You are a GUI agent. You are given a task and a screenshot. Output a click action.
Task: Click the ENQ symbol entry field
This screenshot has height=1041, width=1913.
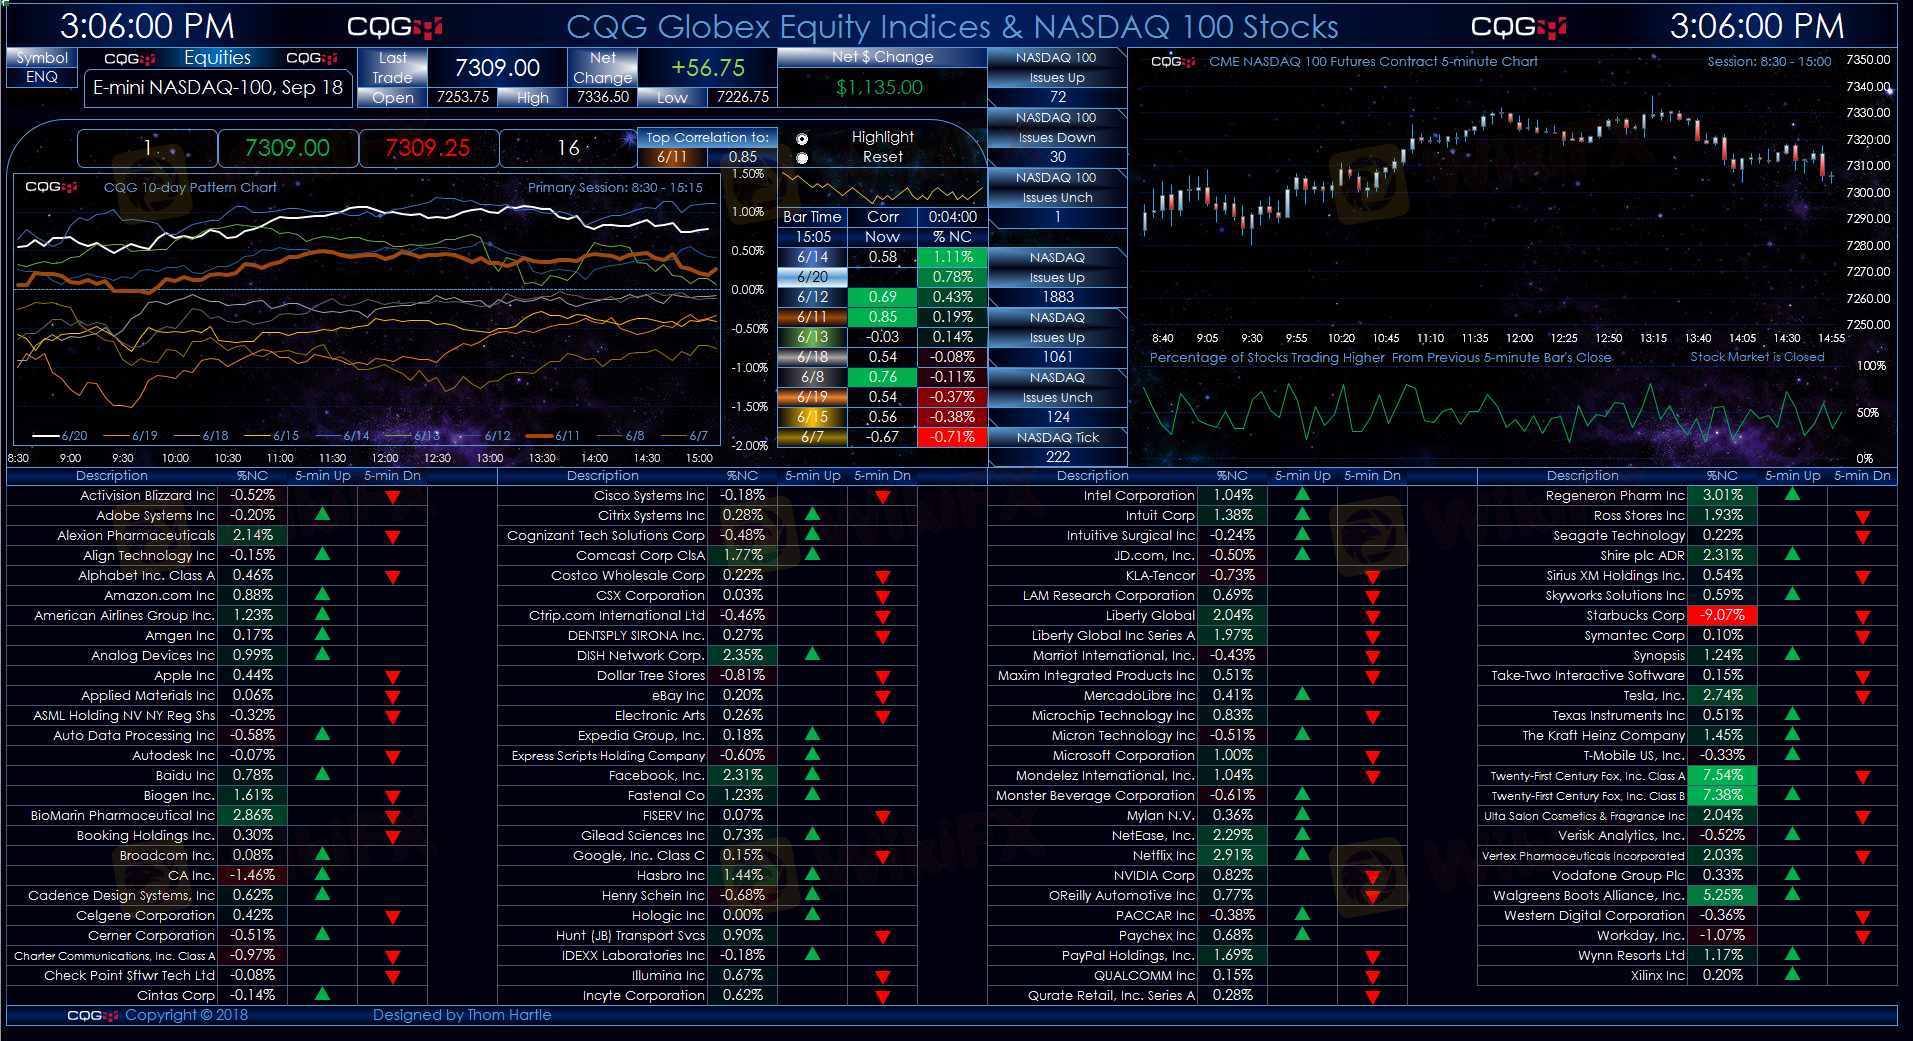[42, 77]
